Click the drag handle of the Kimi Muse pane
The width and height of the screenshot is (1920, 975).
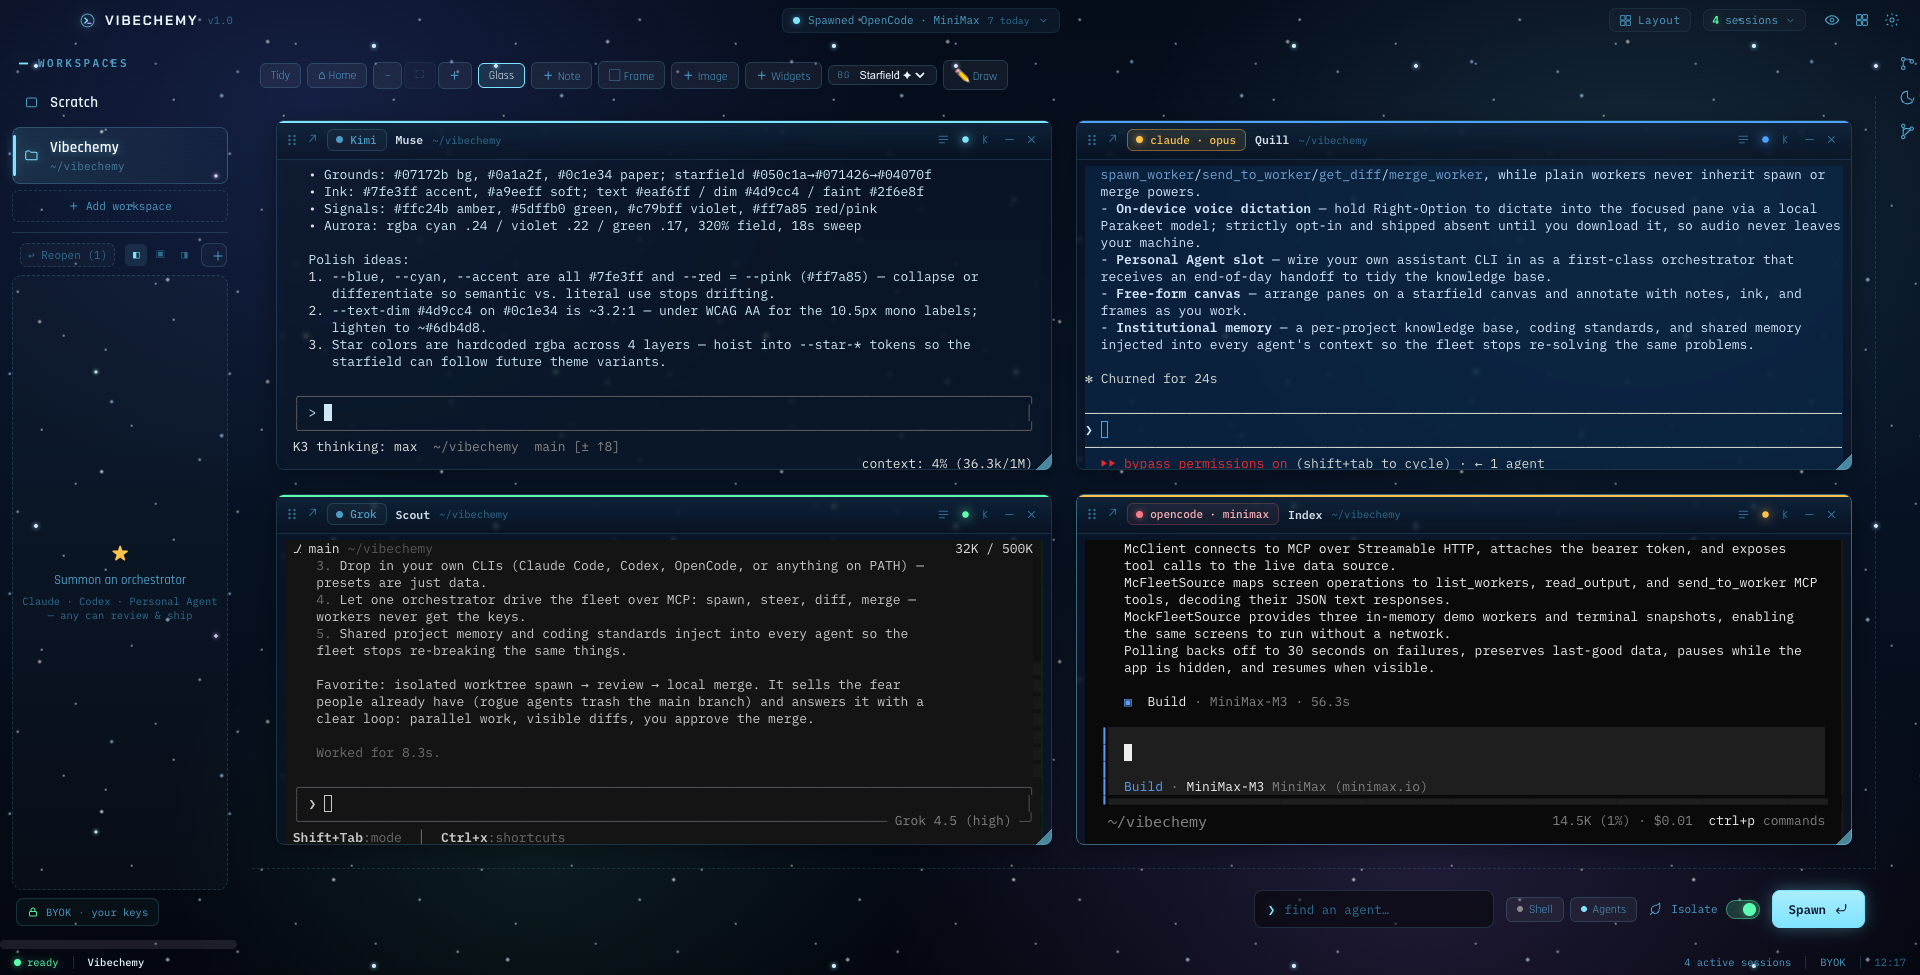click(292, 140)
